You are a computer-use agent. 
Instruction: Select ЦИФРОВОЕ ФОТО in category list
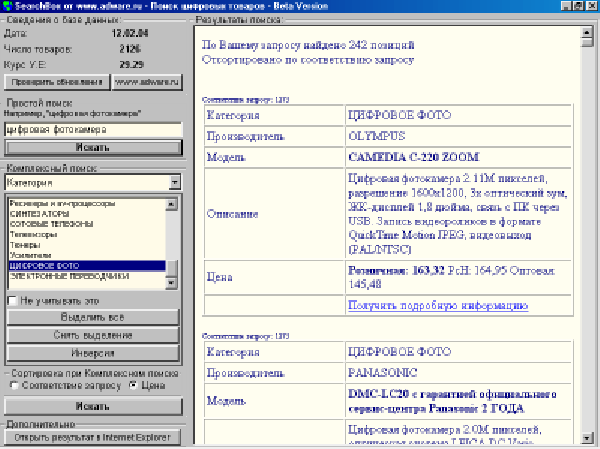[87, 266]
